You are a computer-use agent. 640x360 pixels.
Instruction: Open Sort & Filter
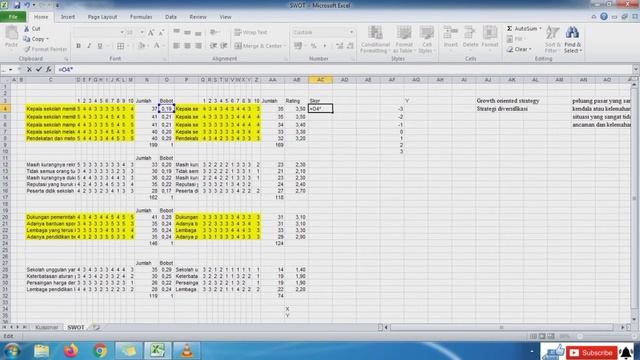click(552, 39)
